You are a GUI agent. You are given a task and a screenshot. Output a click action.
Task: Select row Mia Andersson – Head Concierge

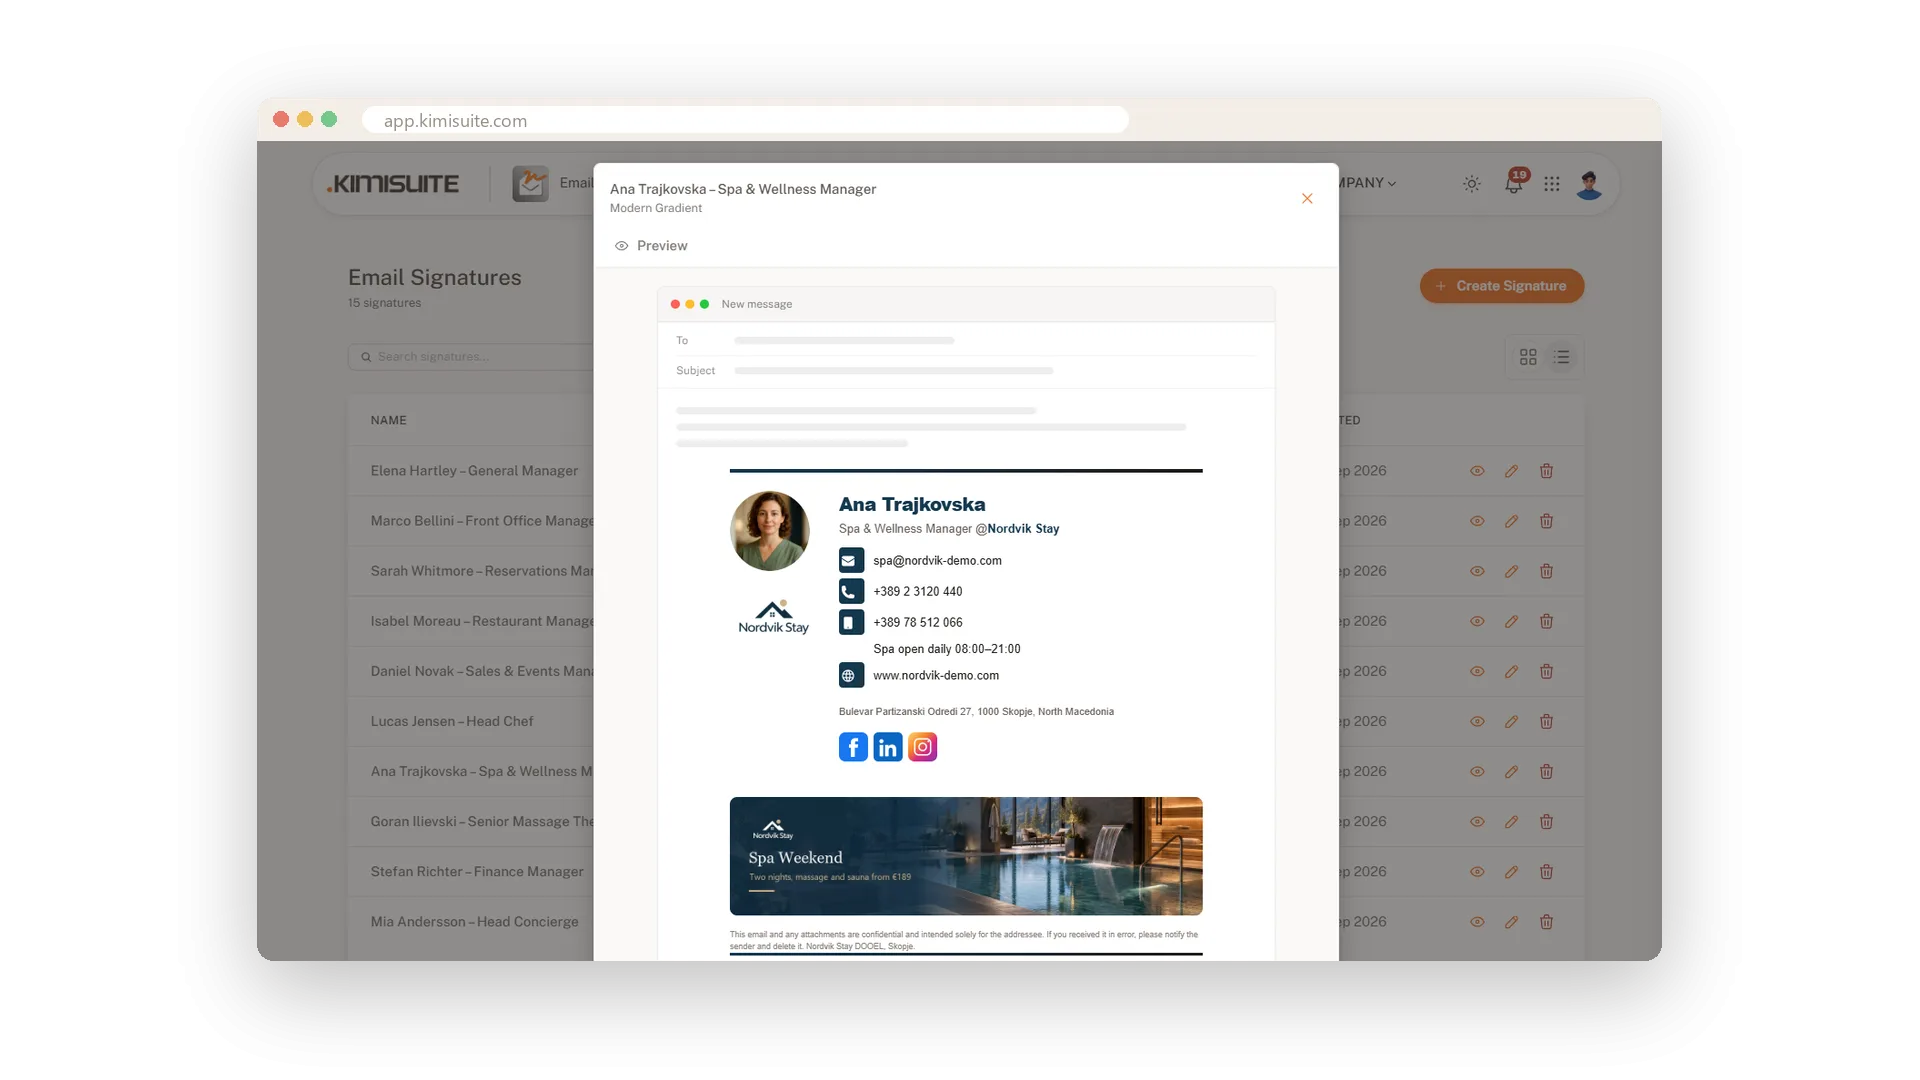(474, 921)
